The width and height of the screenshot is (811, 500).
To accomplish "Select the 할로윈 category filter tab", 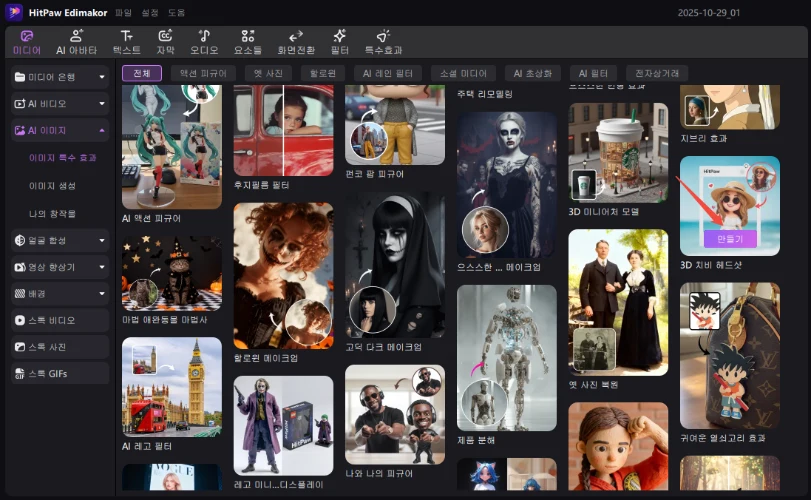I will tap(322, 73).
